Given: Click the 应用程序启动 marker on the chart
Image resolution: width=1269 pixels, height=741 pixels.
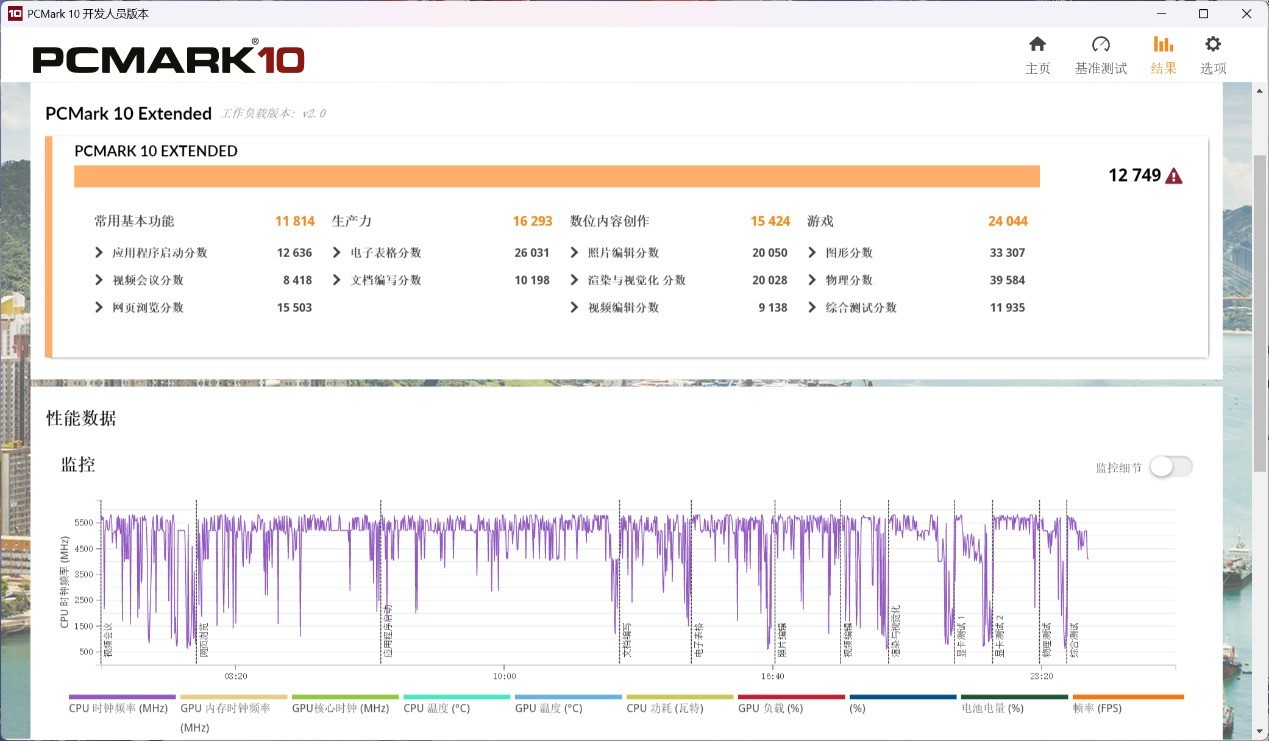Looking at the screenshot, I should point(387,633).
